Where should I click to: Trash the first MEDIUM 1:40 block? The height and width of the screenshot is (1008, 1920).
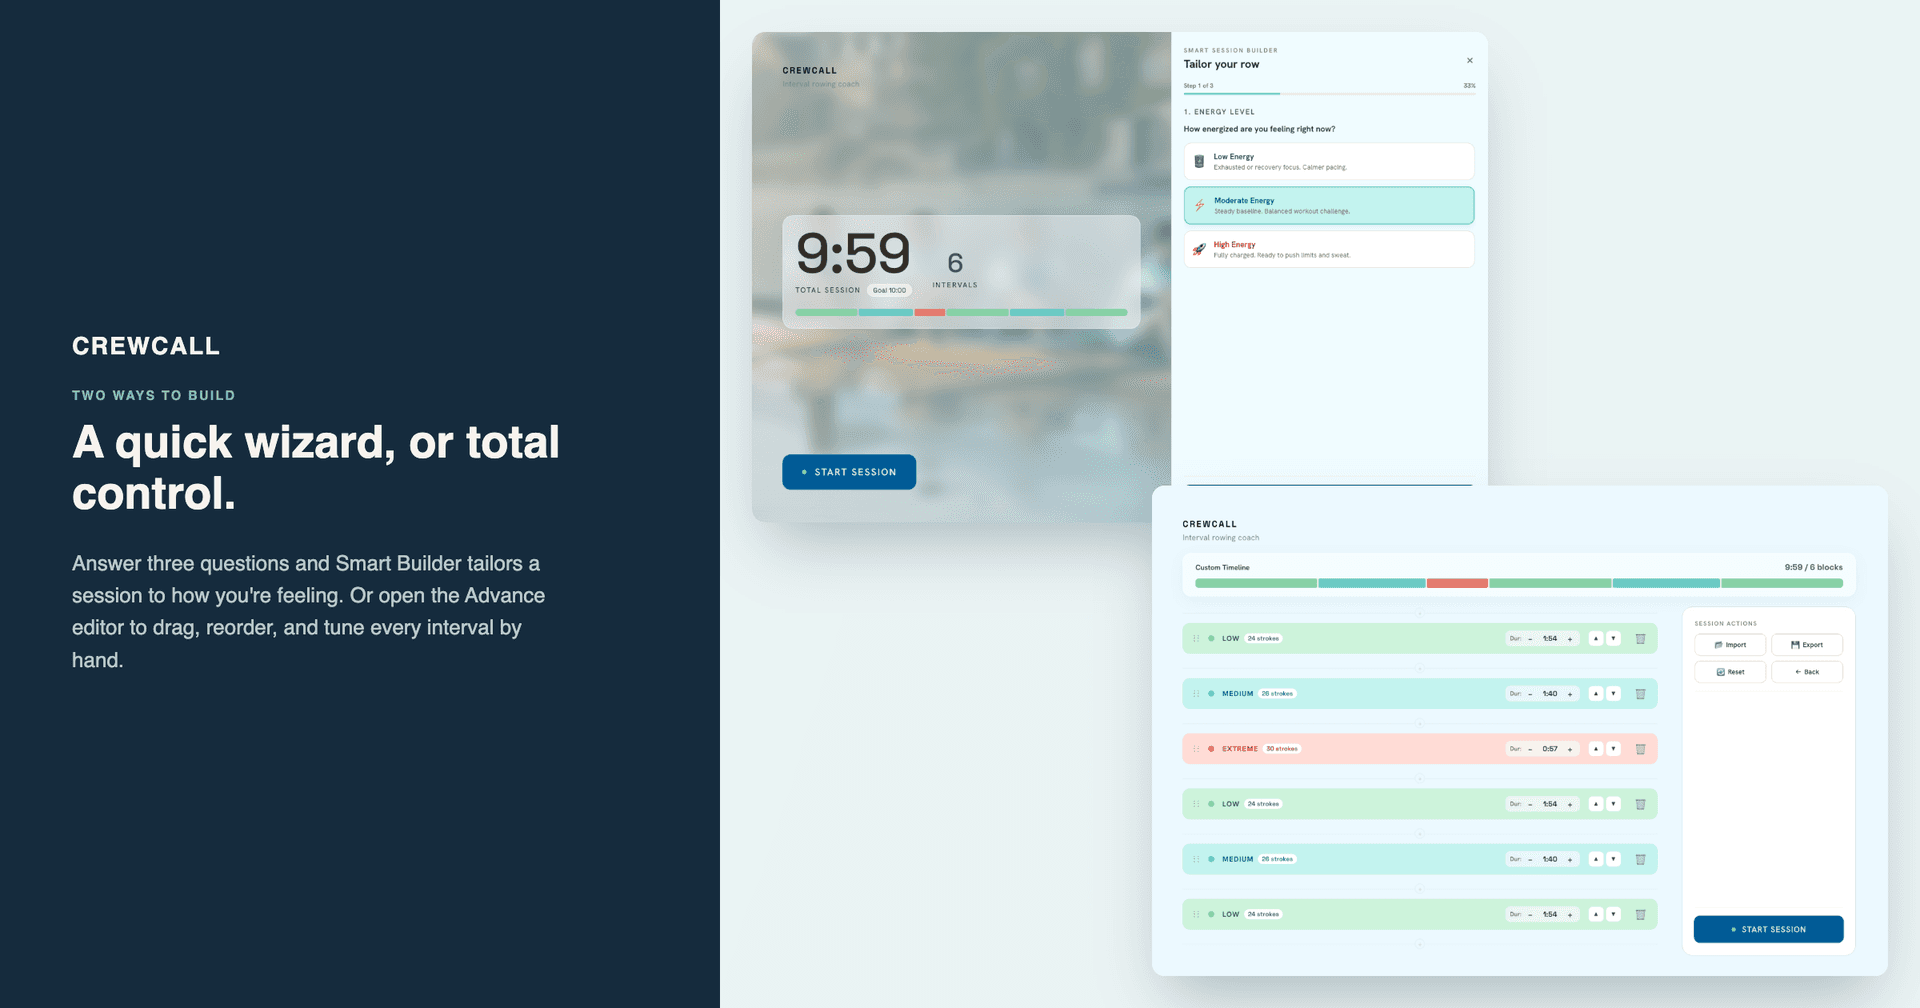1640,694
